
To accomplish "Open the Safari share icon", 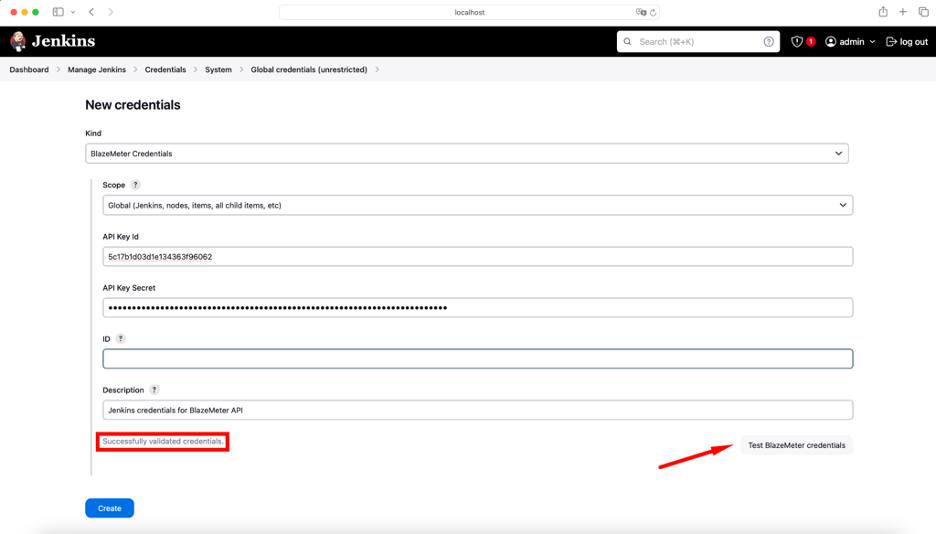I will pos(883,12).
